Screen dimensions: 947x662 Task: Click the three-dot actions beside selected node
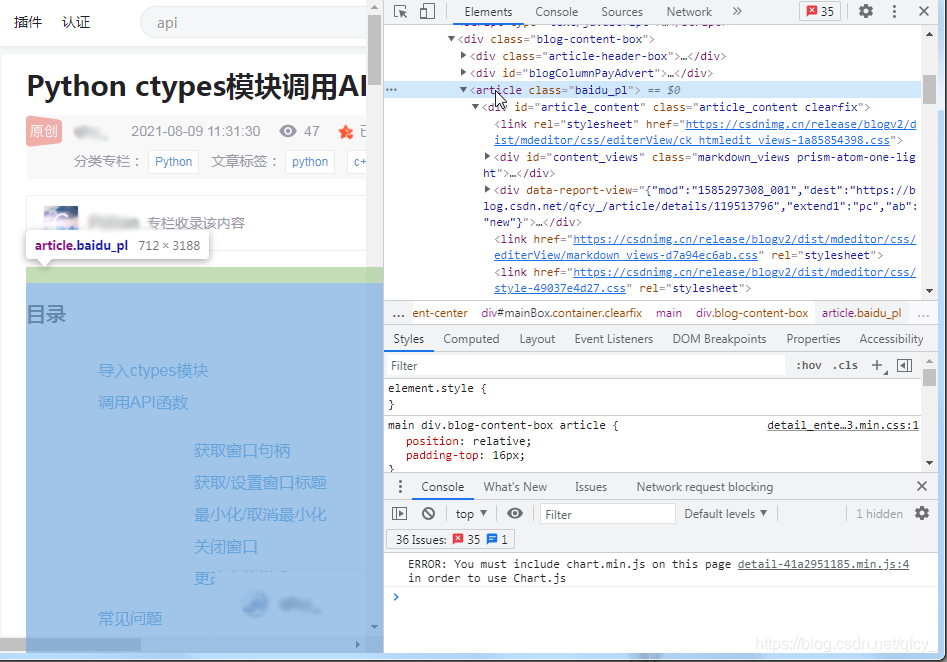click(391, 89)
